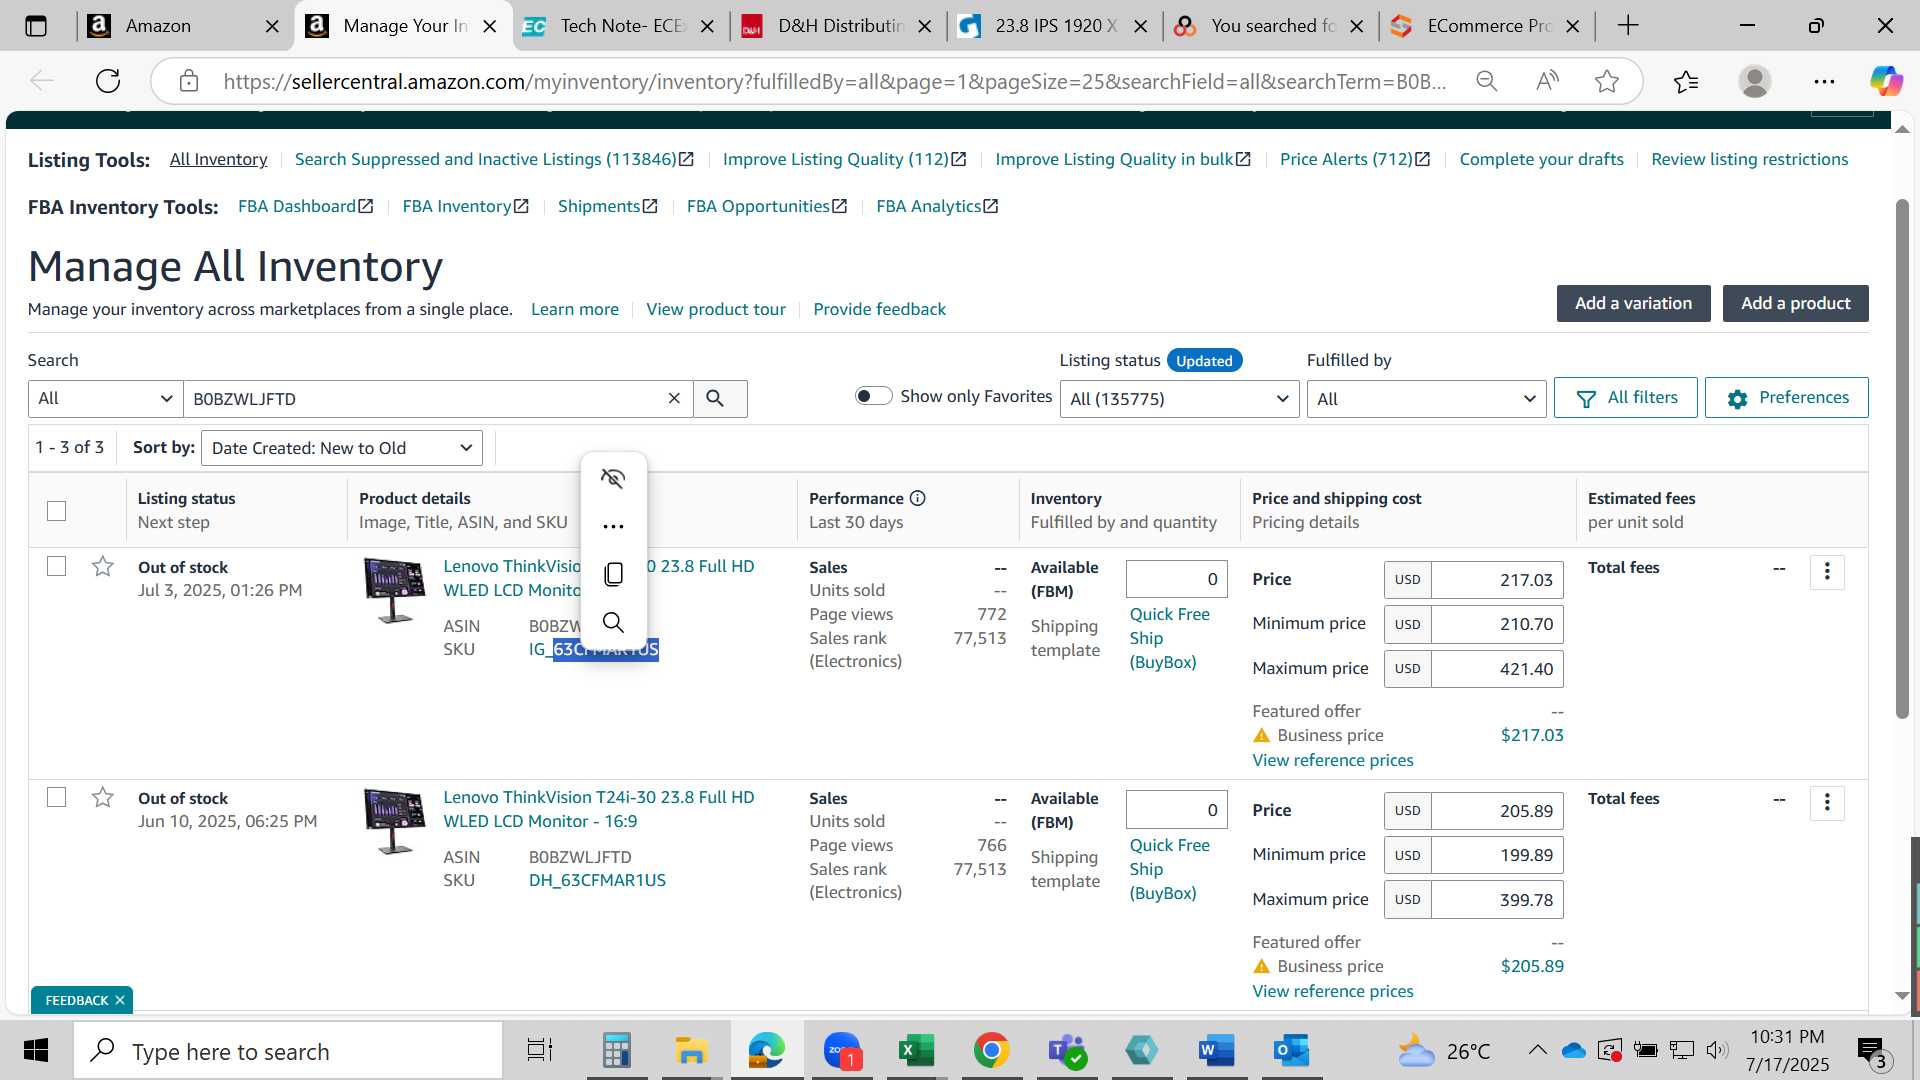Open Calculator from taskbar
The height and width of the screenshot is (1080, 1920).
click(x=616, y=1051)
